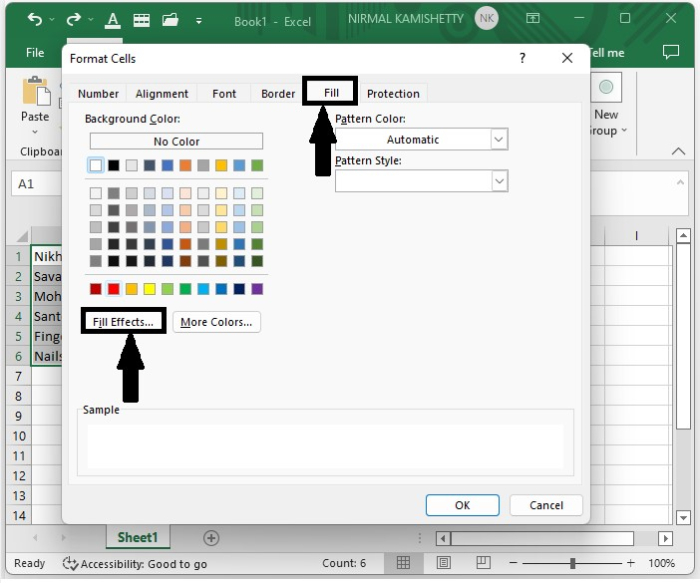Add a new sheet with plus icon
This screenshot has width=700, height=583.
(x=211, y=538)
